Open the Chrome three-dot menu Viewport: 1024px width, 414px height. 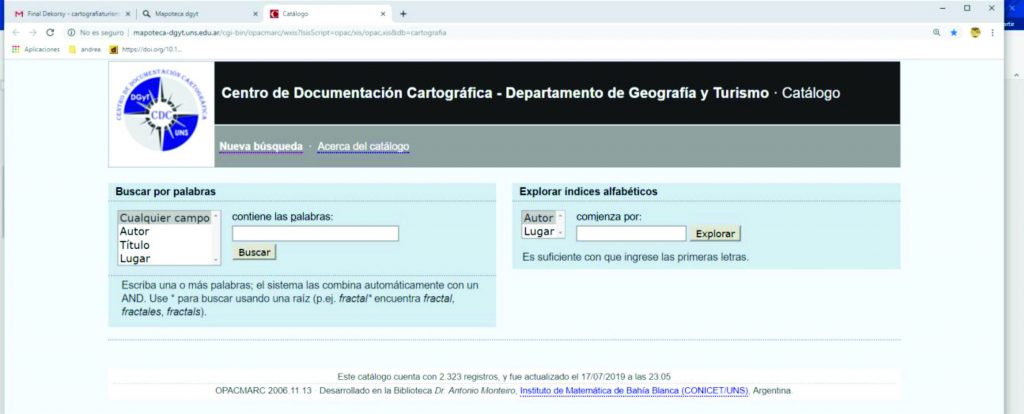pos(993,32)
